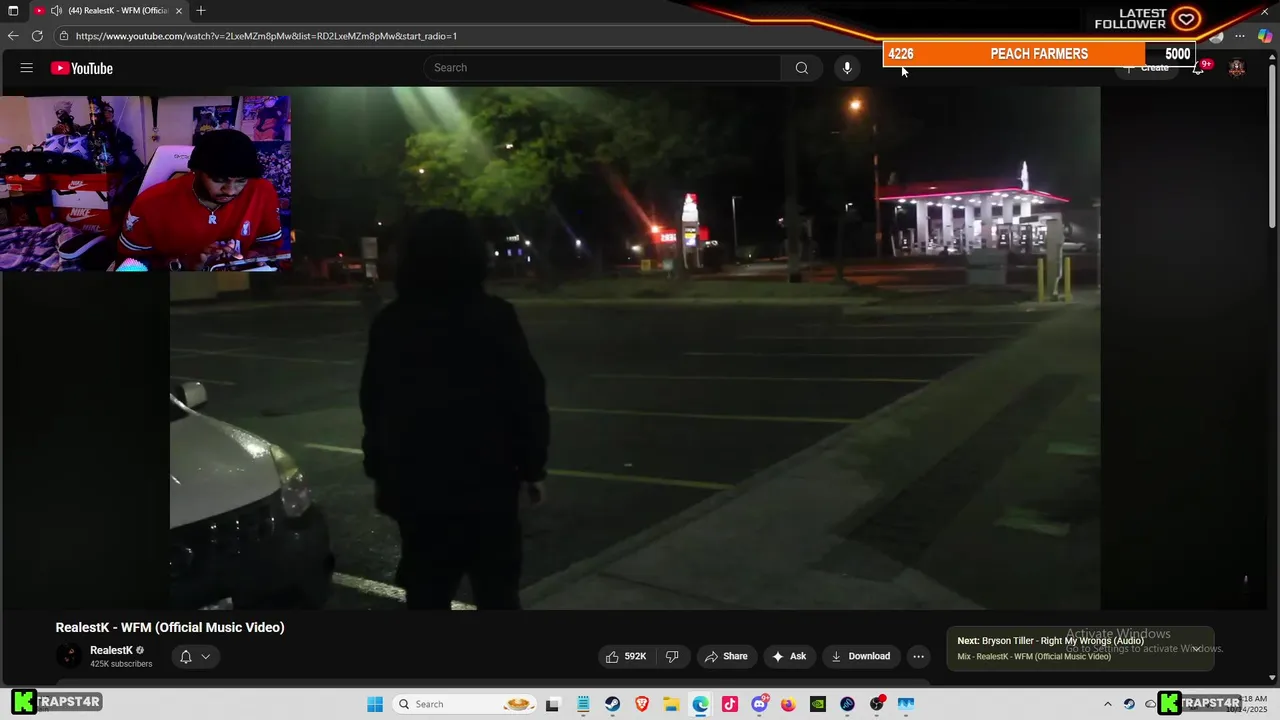Mute the tab via speaker icon
Viewport: 1280px width, 720px height.
[x=56, y=11]
